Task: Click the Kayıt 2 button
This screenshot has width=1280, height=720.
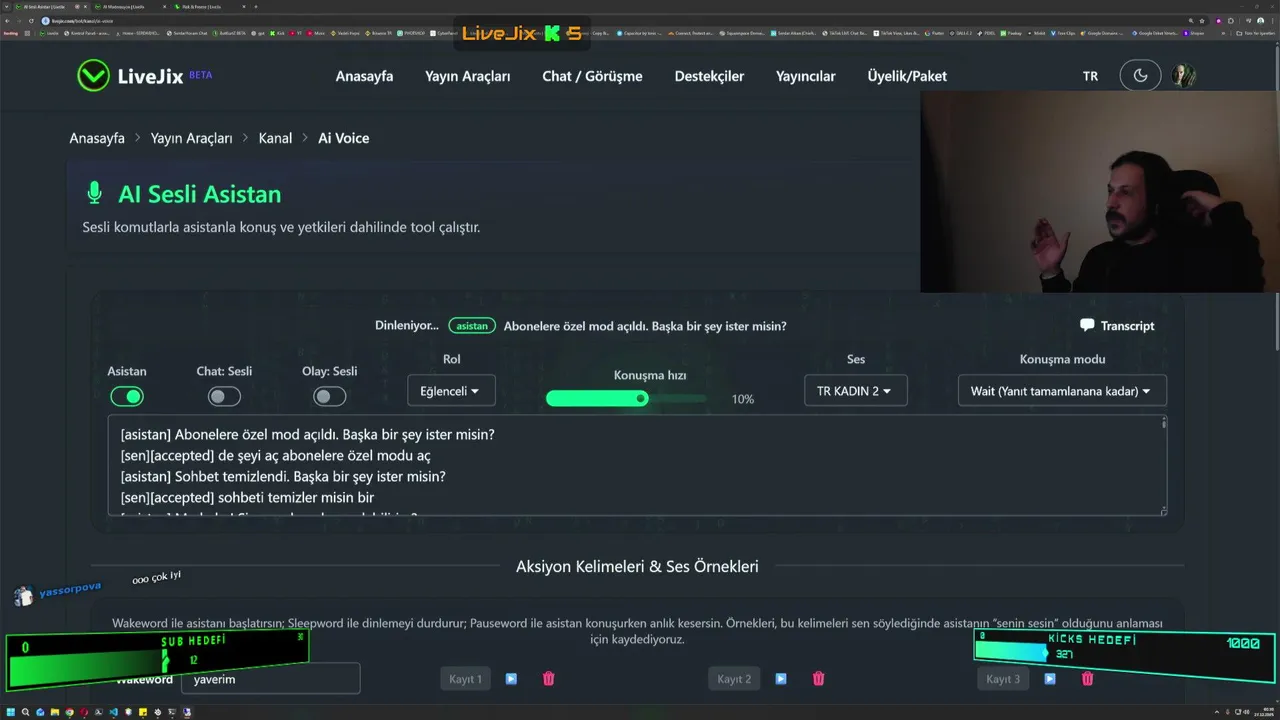Action: click(734, 679)
